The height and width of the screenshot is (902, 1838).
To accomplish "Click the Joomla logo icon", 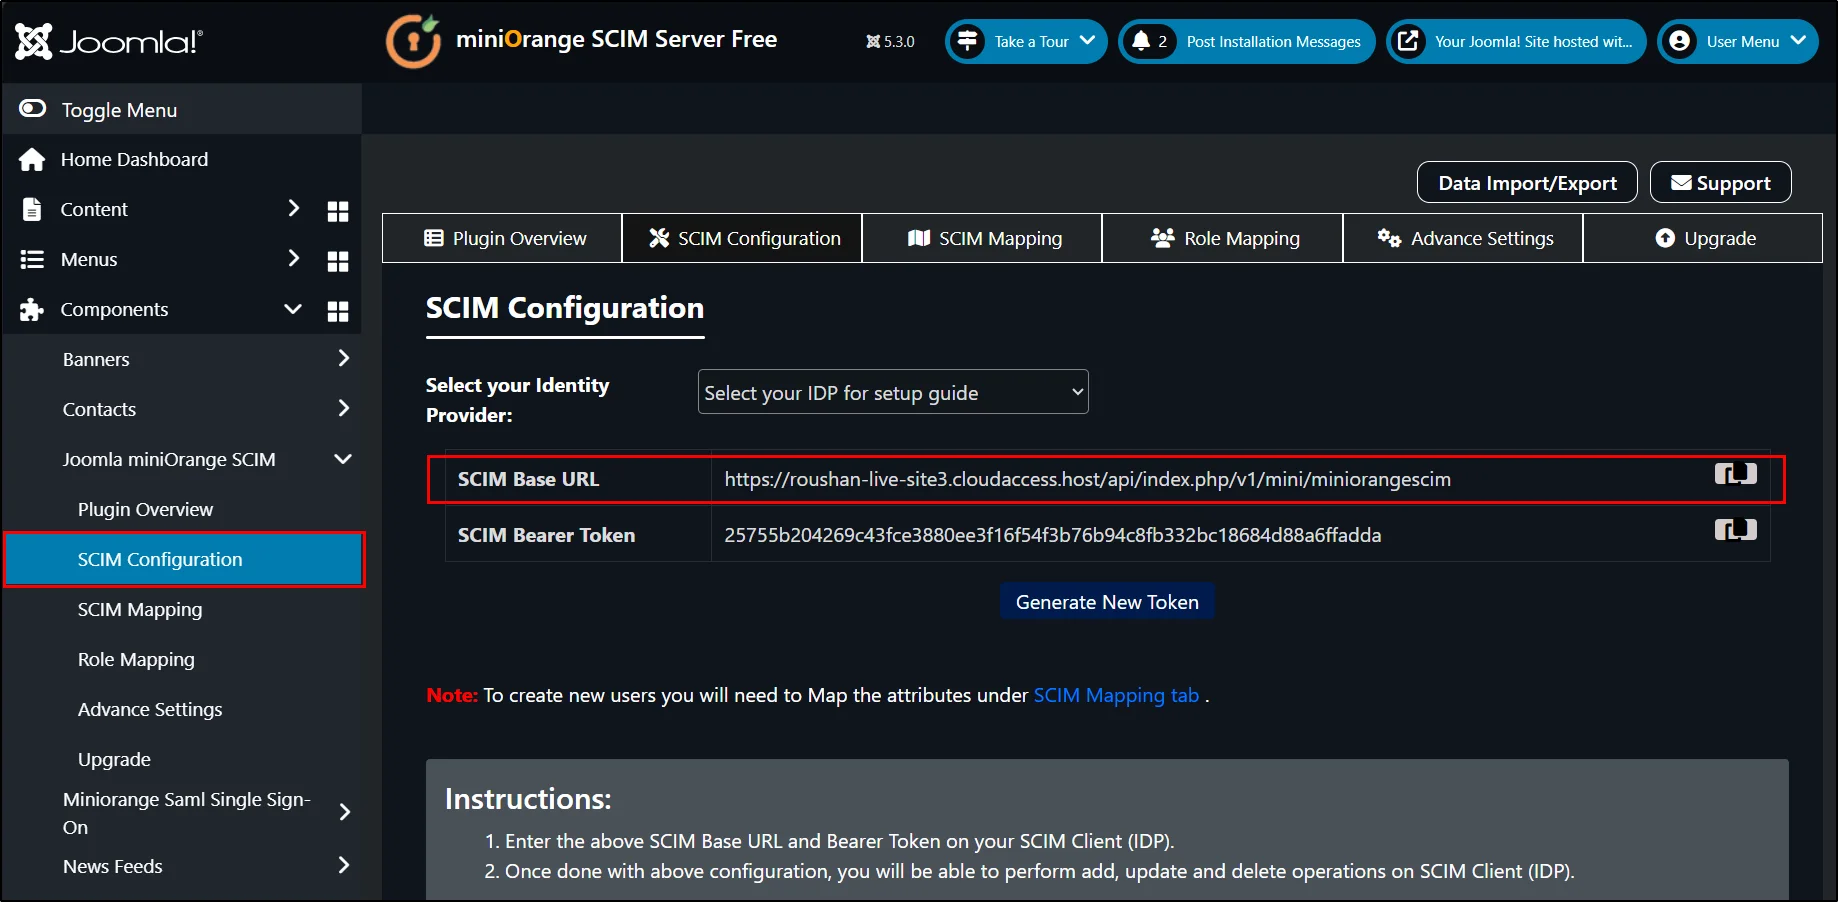I will 33,41.
